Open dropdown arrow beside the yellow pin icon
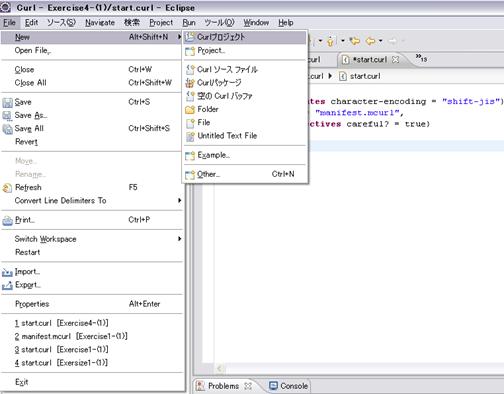This screenshot has width=504, height=394. [342, 41]
